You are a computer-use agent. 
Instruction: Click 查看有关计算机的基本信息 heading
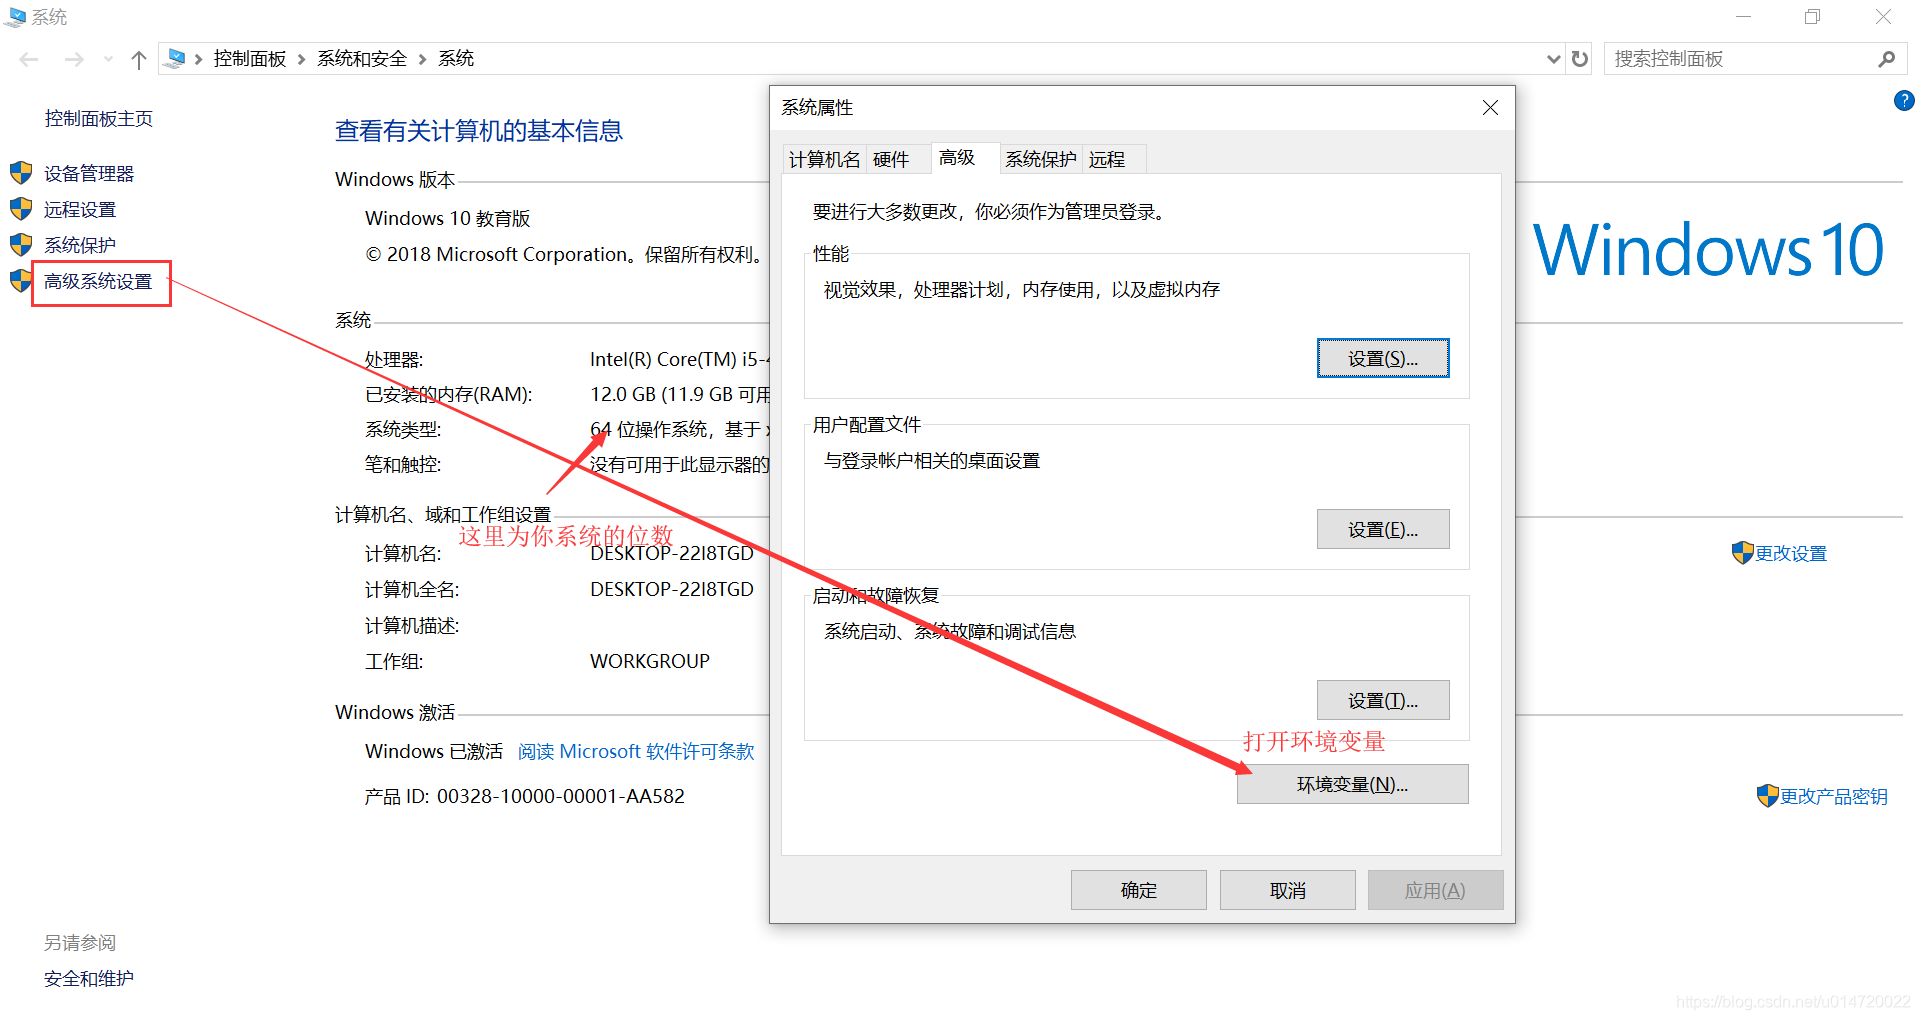pos(479,131)
